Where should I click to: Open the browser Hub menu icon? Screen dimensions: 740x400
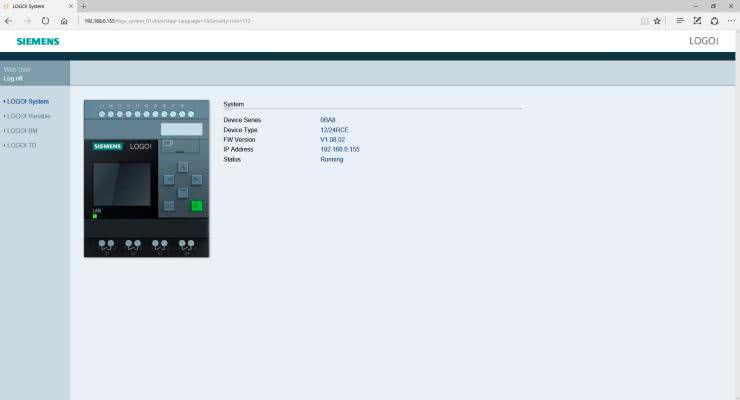pos(680,20)
